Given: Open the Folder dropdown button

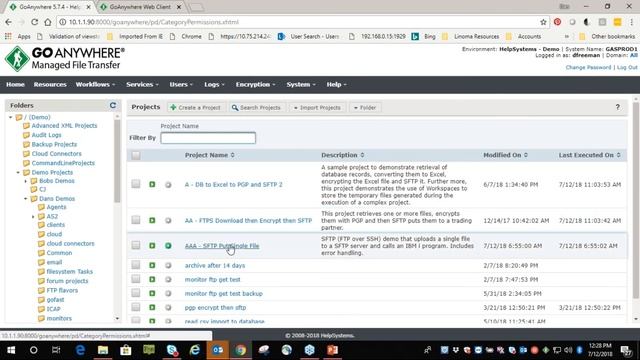Looking at the screenshot, I should 365,108.
